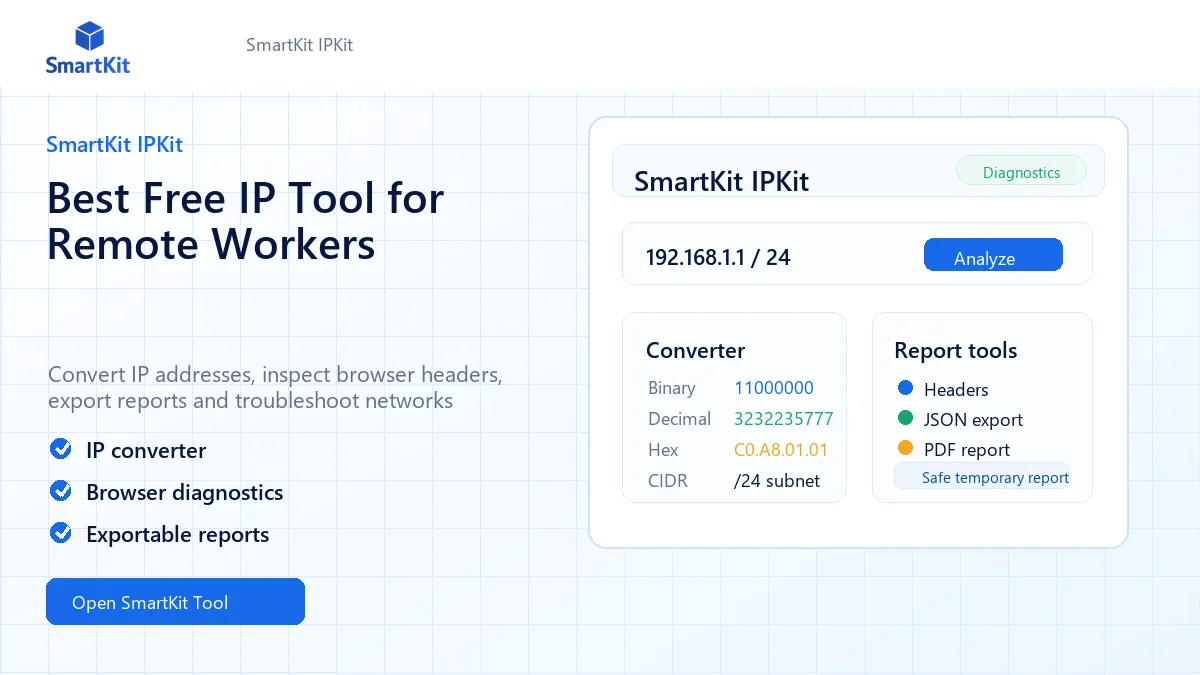Image resolution: width=1200 pixels, height=675 pixels.
Task: Click the orange dot beside PDF report
Action: [905, 448]
